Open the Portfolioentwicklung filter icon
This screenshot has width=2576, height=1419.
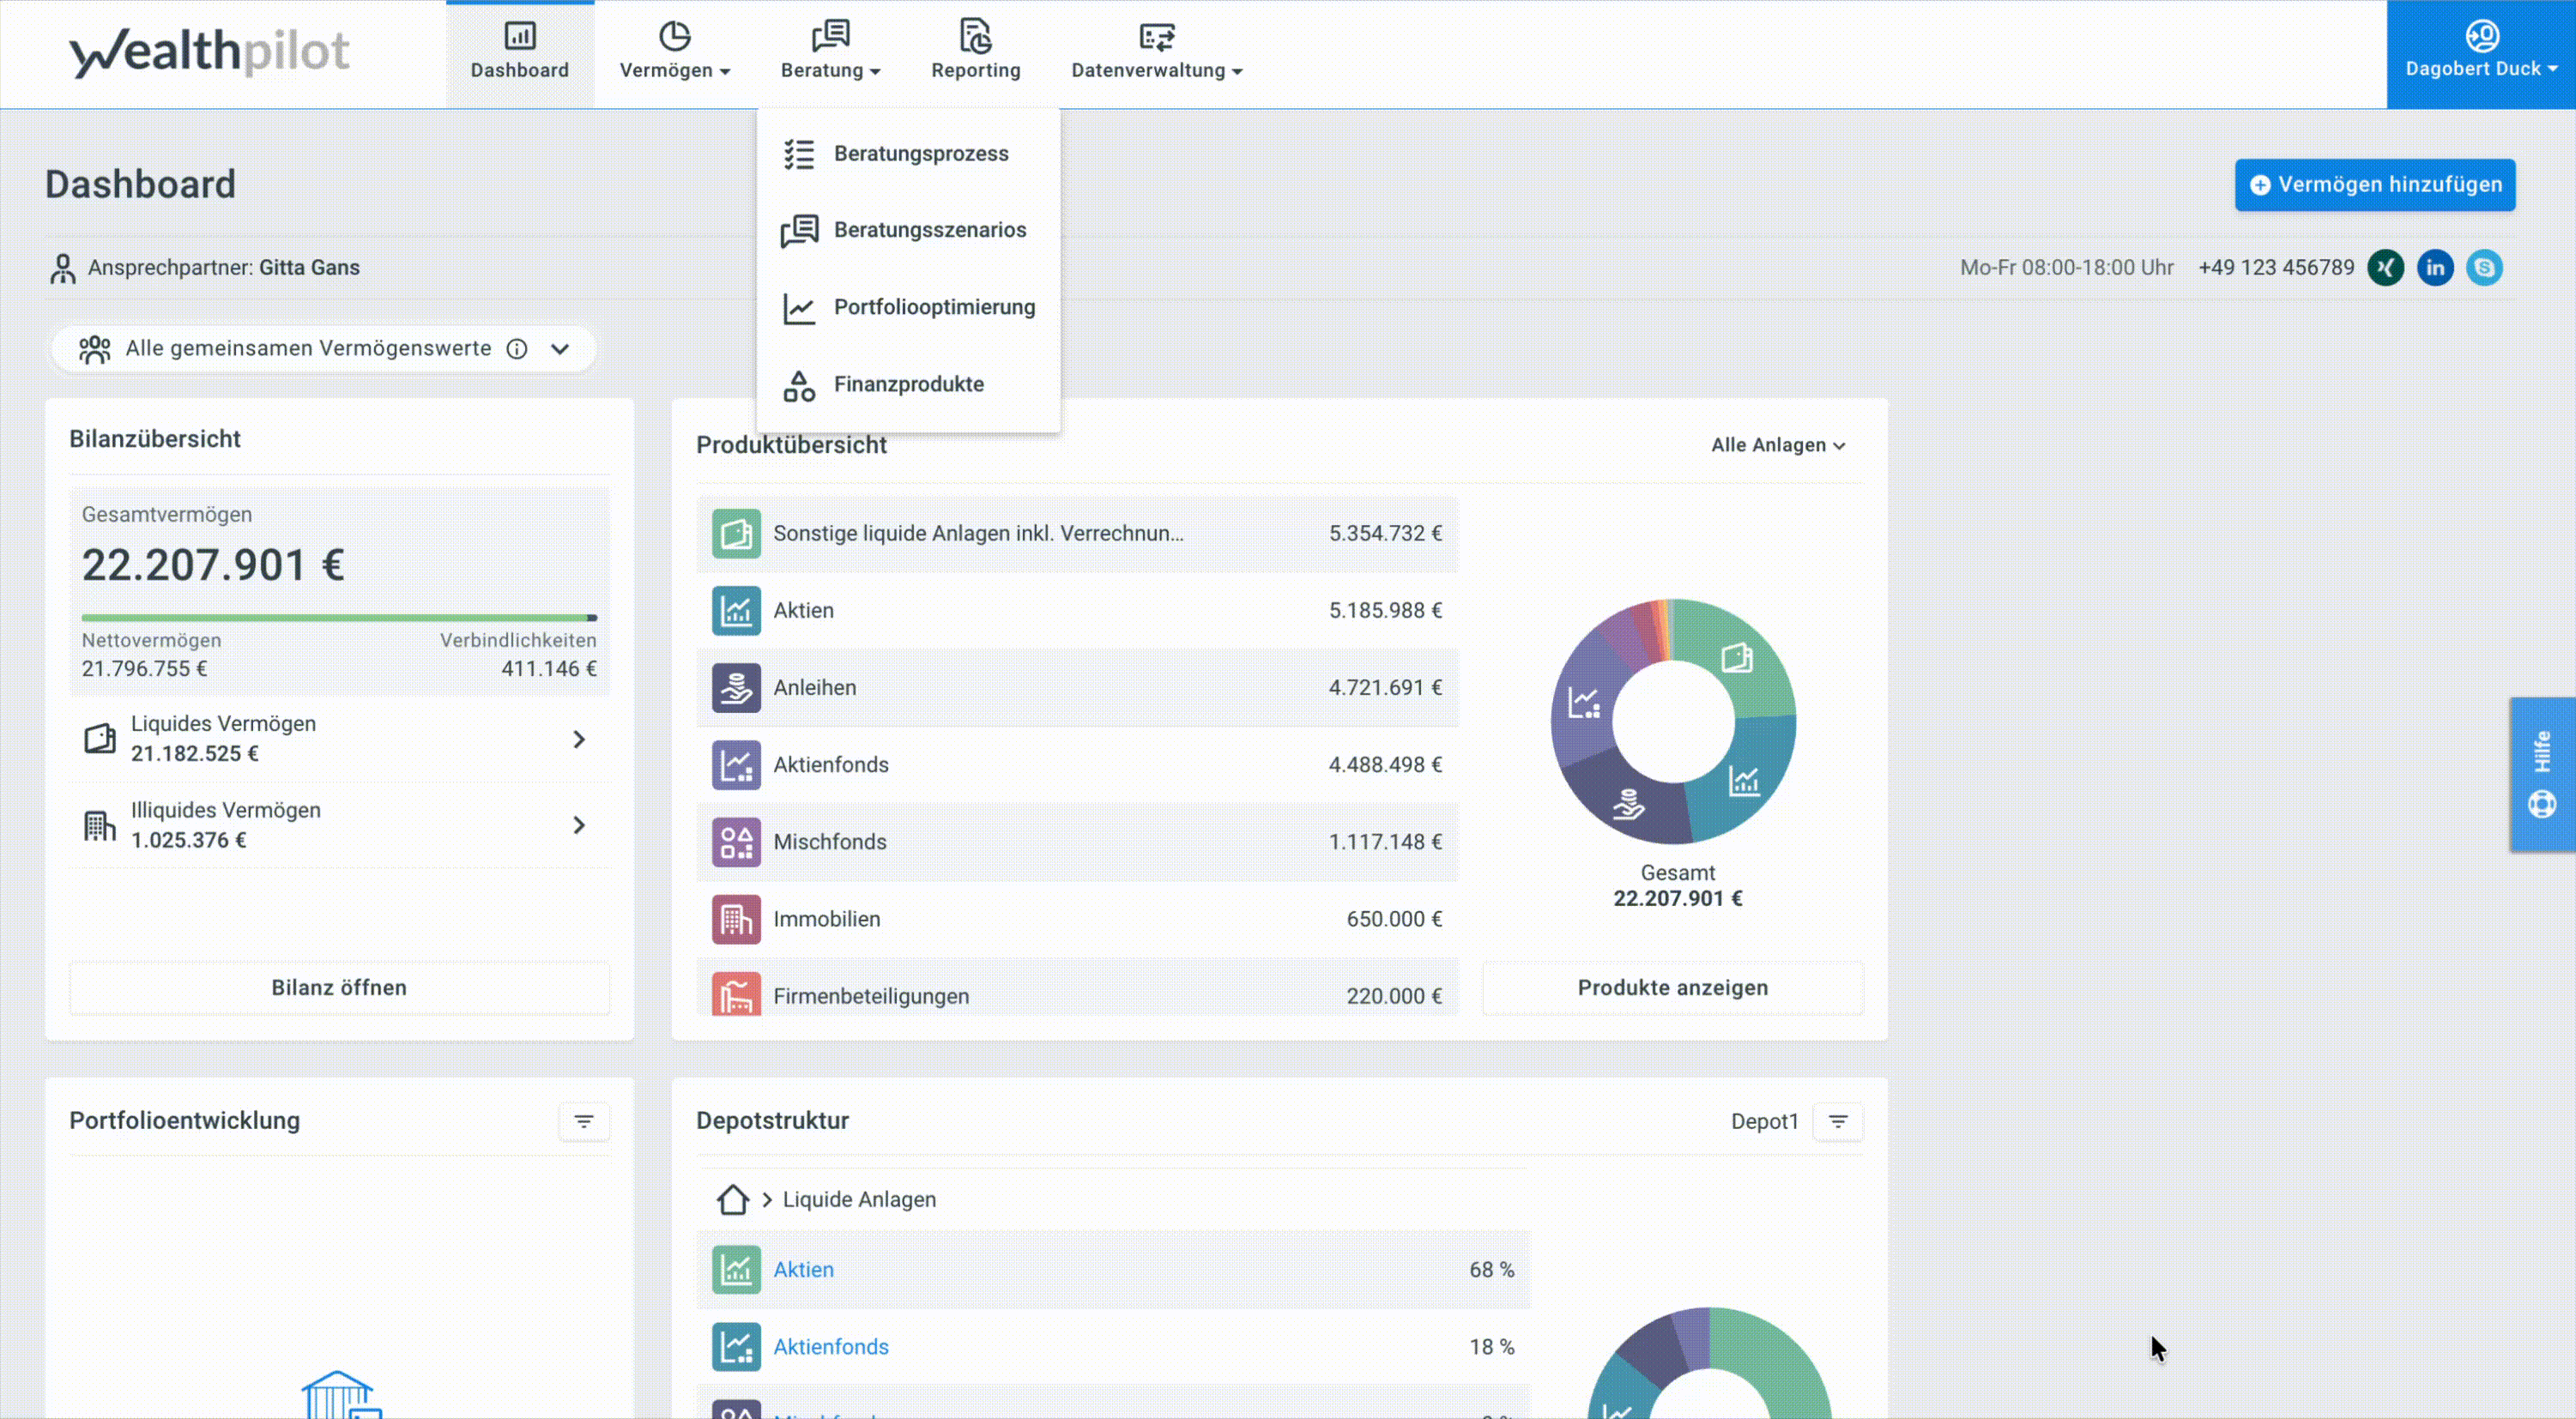click(584, 1122)
